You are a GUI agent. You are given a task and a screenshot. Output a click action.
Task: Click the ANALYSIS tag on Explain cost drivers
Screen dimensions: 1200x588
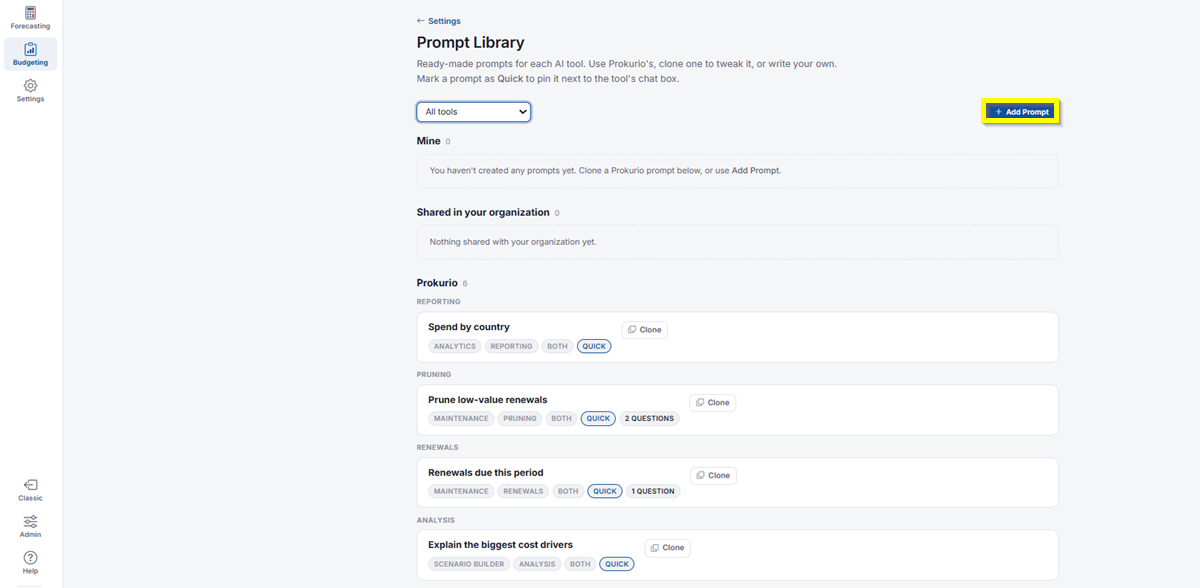click(537, 564)
